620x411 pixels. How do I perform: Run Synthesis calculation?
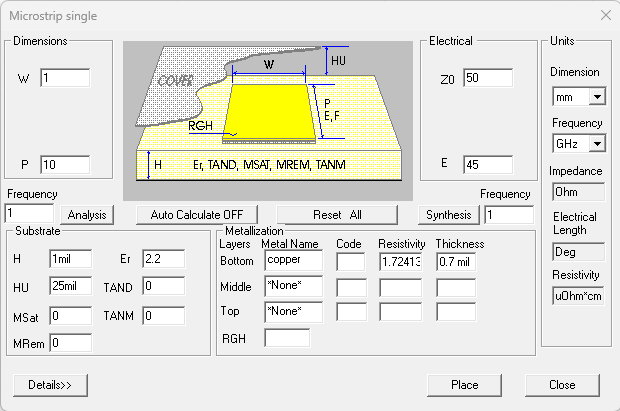click(x=447, y=215)
